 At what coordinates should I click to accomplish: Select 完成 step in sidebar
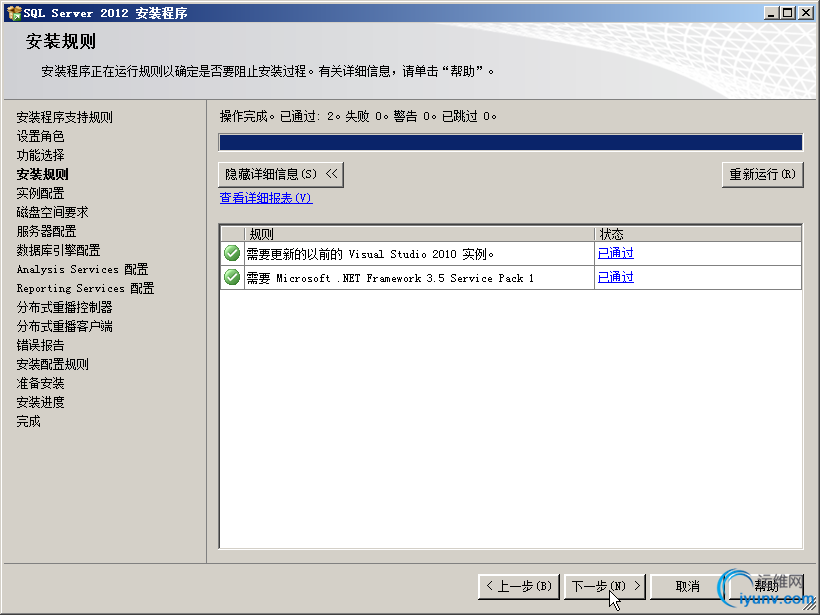point(28,422)
